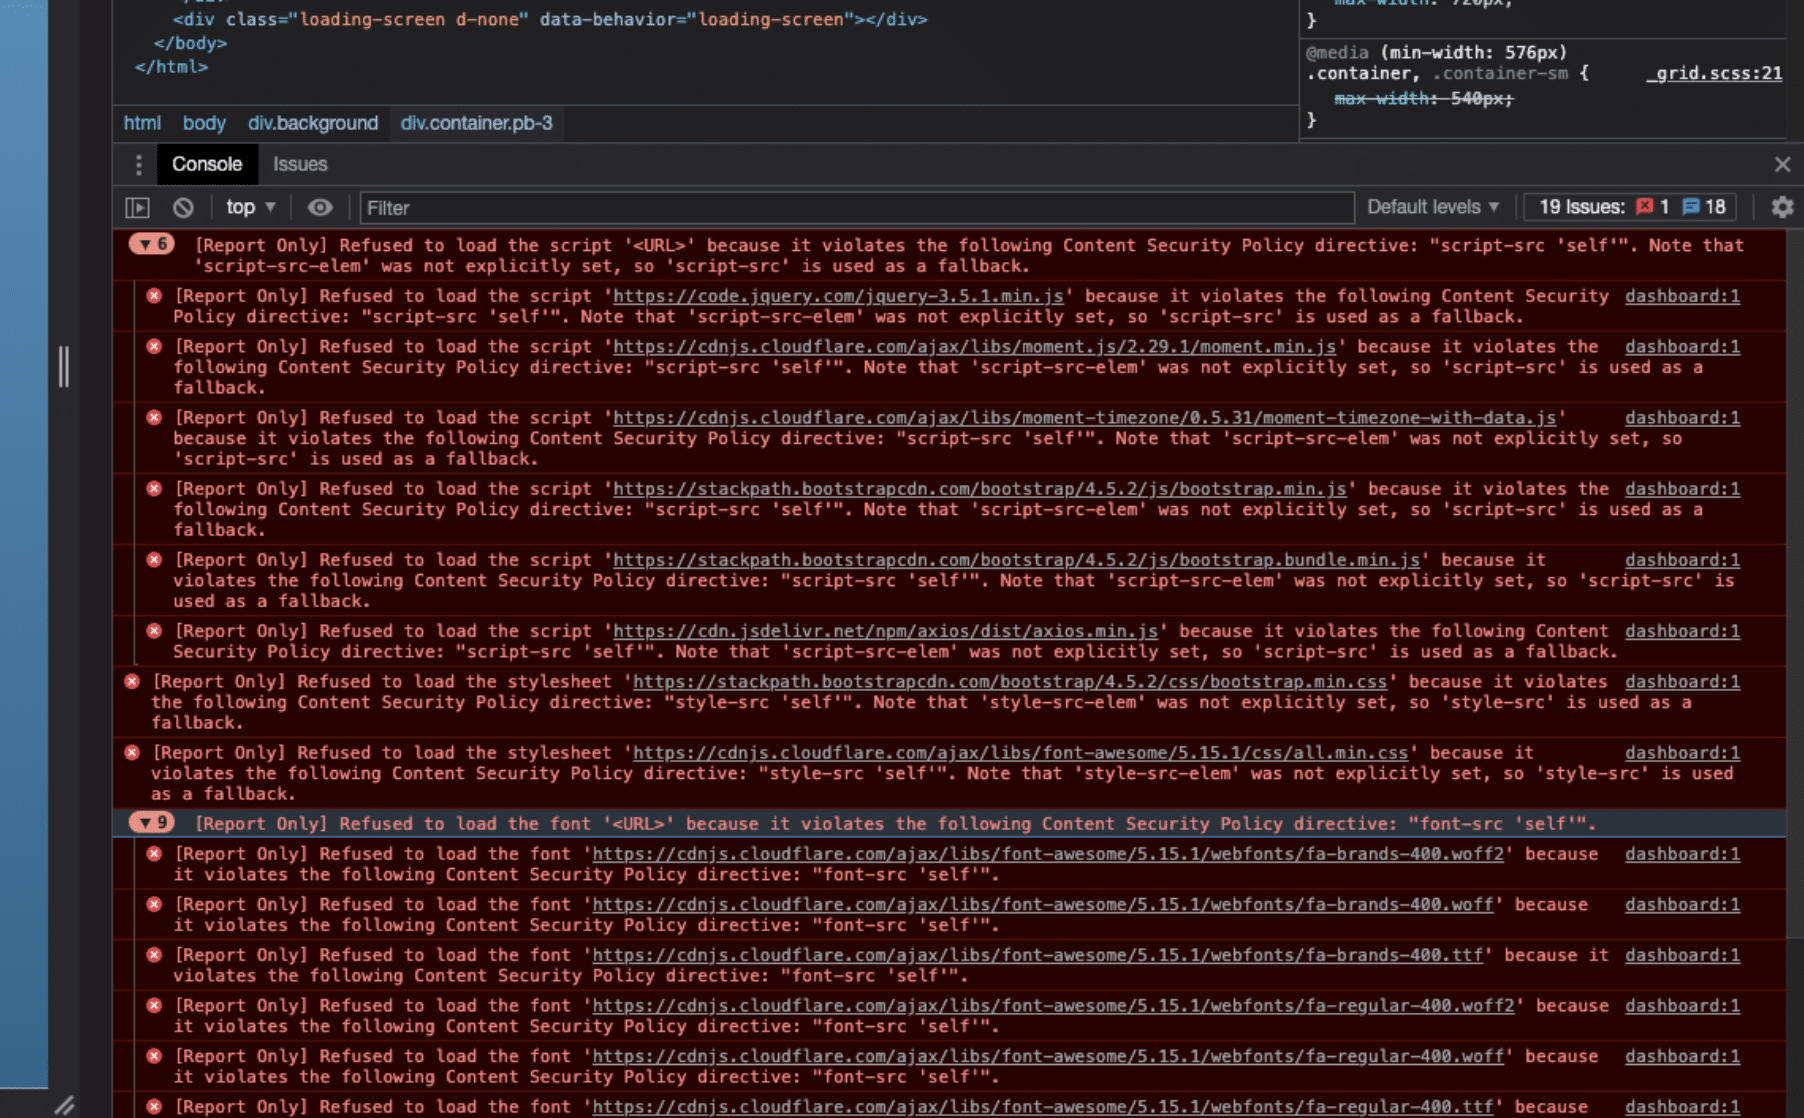Viewport: 1804px width, 1118px height.
Task: Open the moment.min.js URL
Action: click(974, 347)
